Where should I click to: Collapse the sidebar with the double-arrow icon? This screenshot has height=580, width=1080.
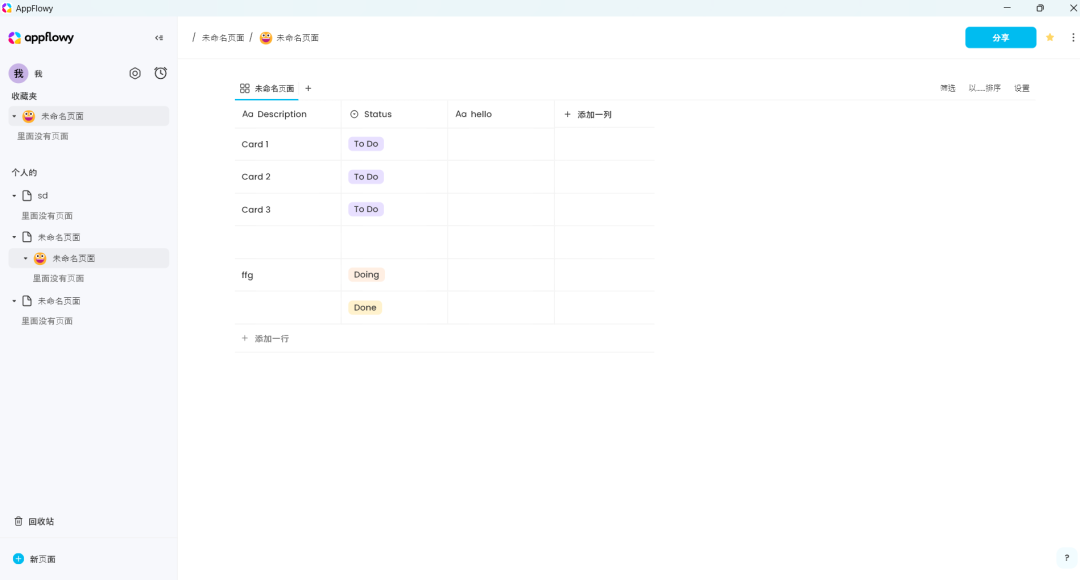point(159,38)
